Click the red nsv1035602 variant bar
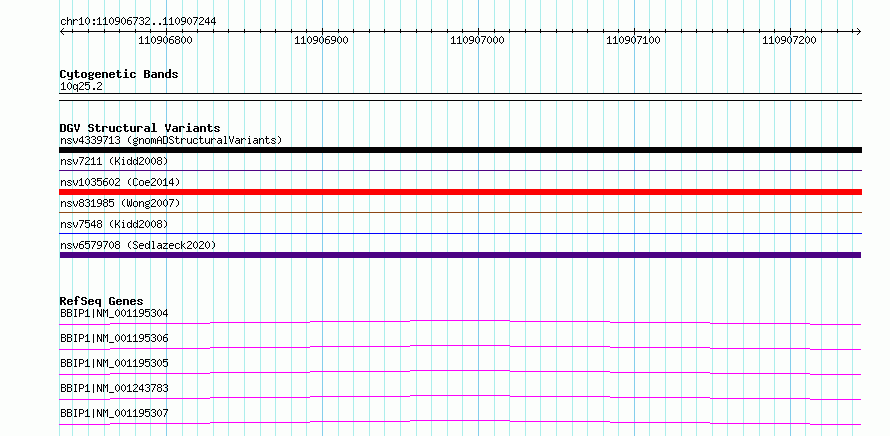 460,192
